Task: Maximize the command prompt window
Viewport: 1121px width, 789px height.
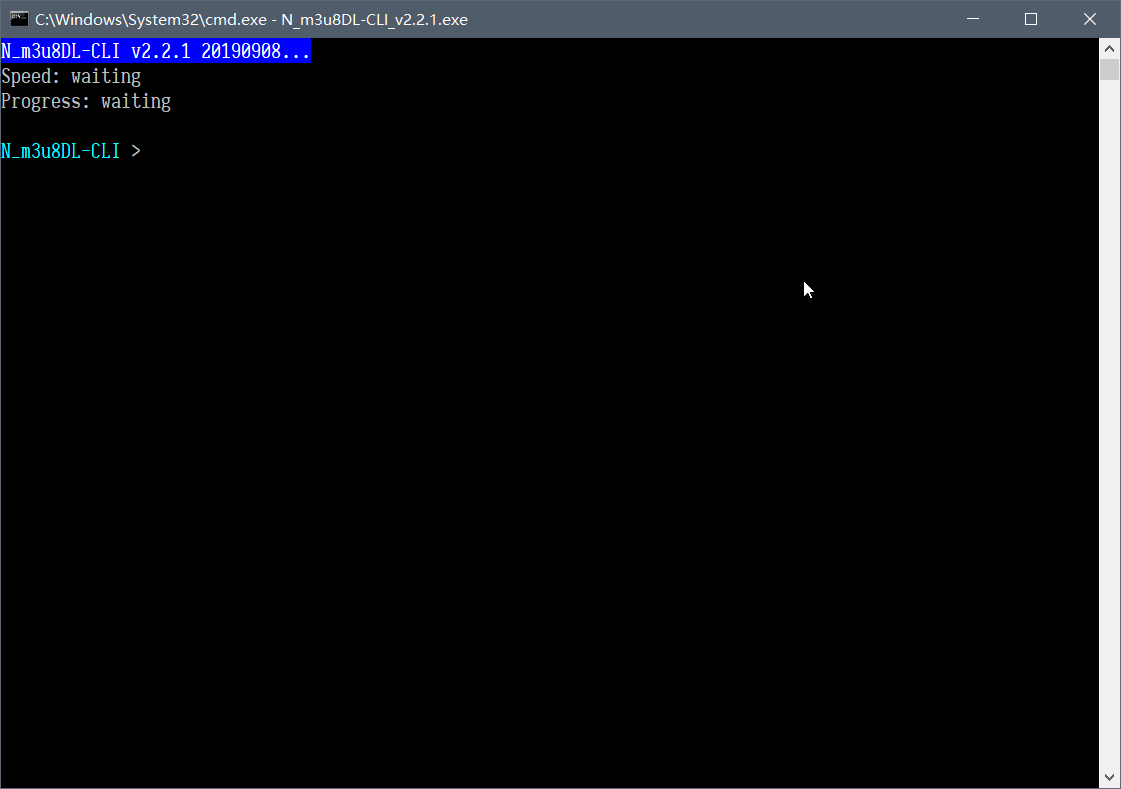Action: [1031, 18]
